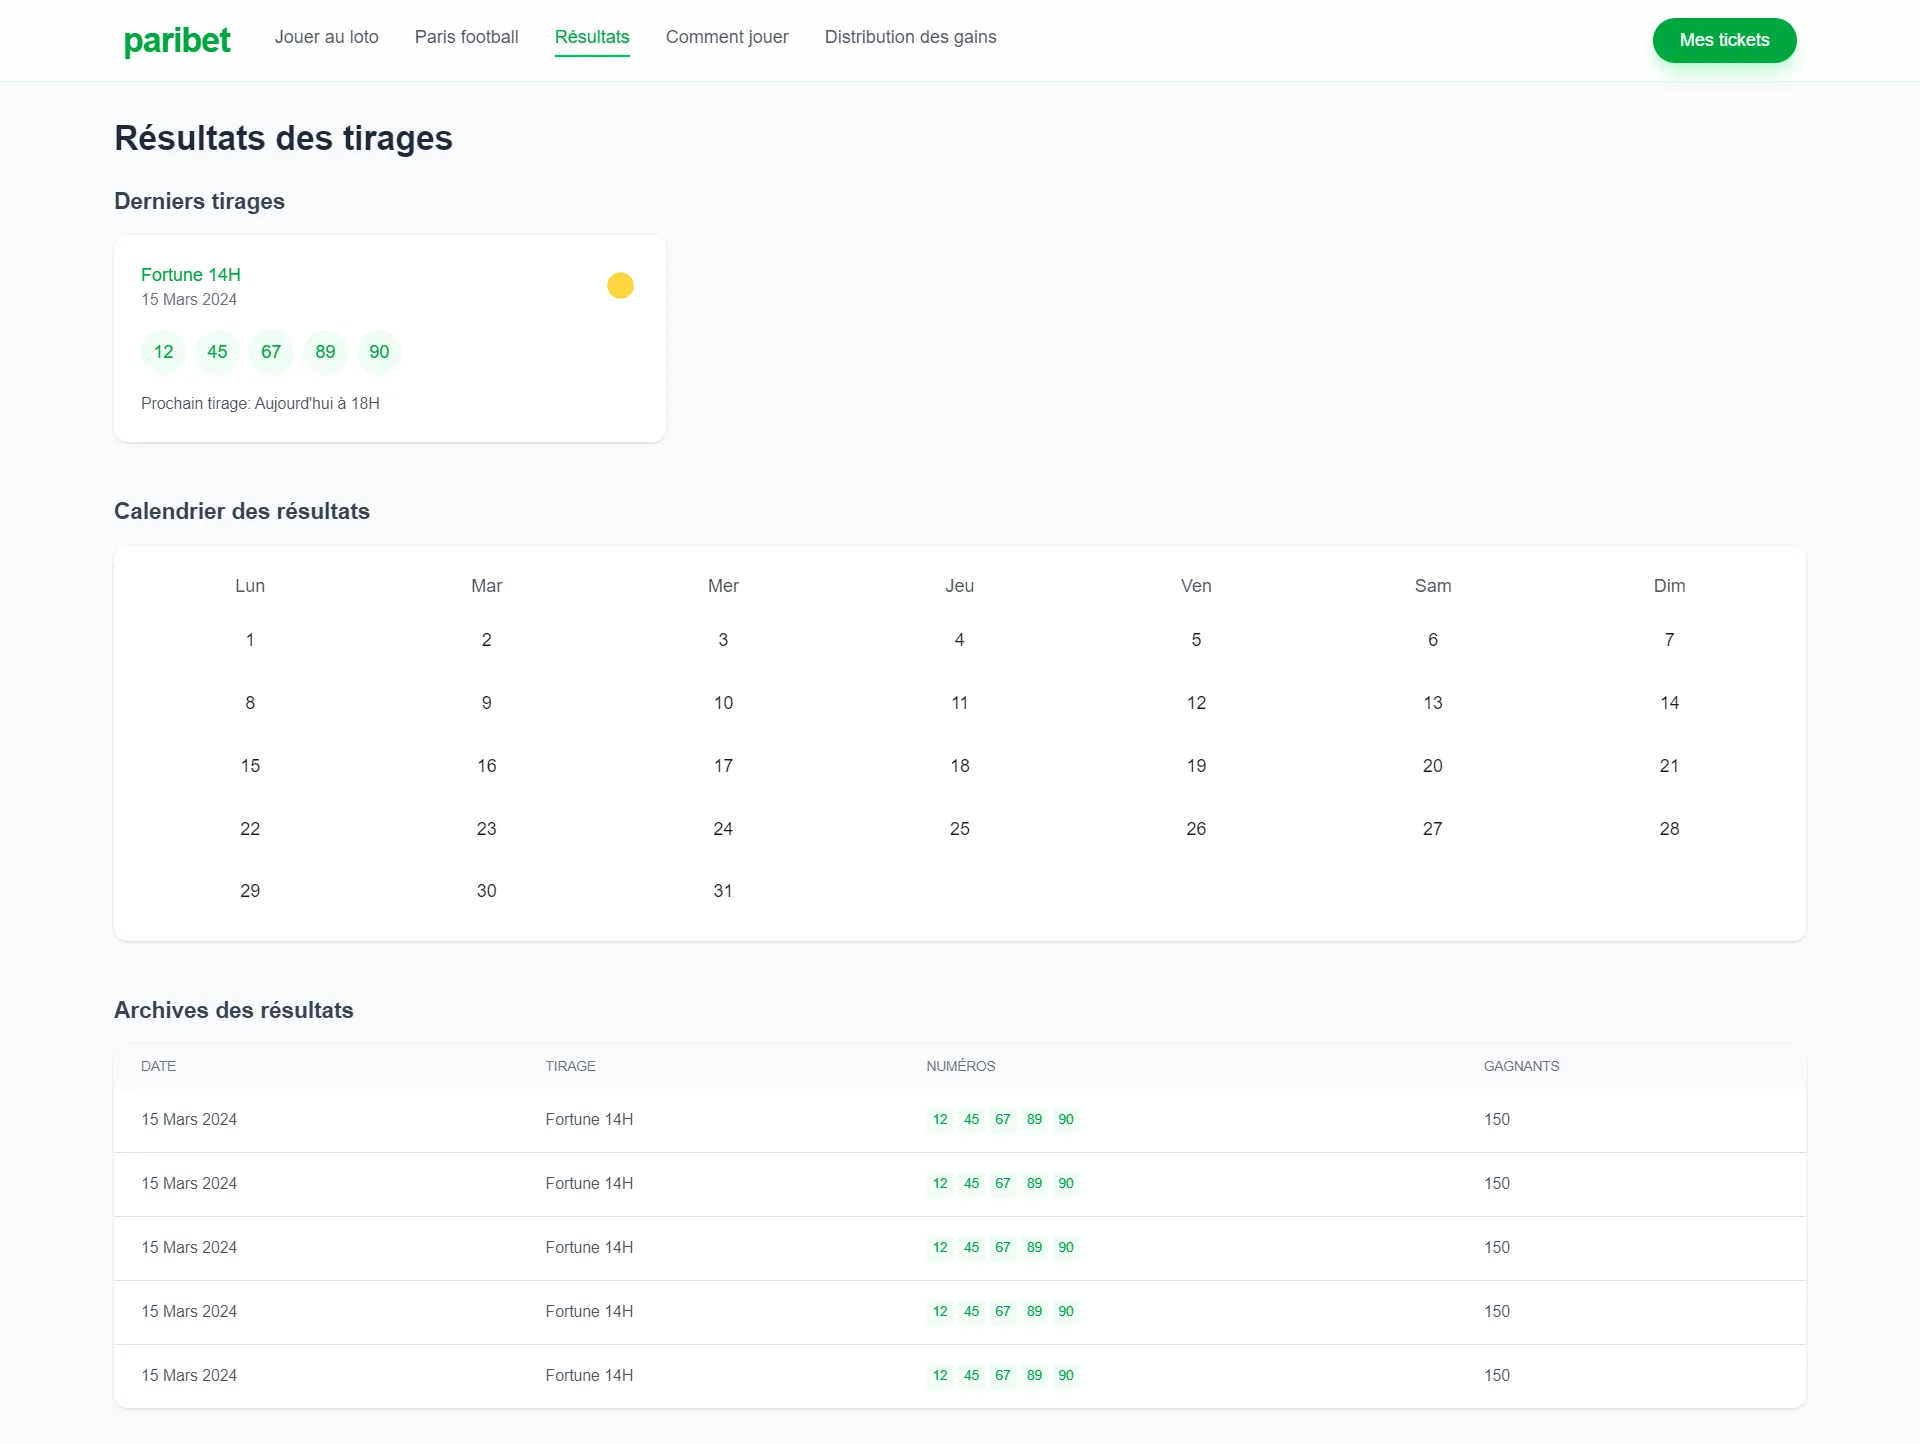Choose day 20 in the calendar

[x=1432, y=766]
